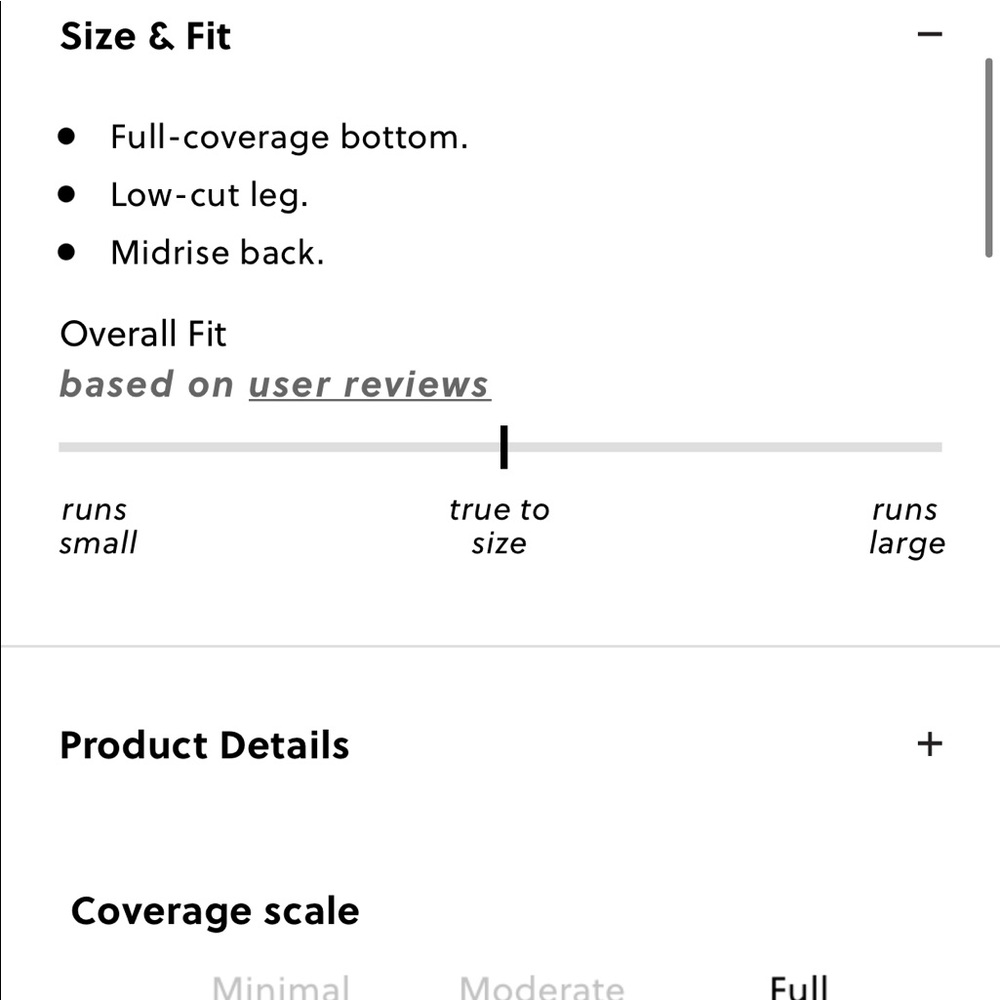Click the Product Details heading
Screen dimensions: 1000x1000
pos(204,745)
